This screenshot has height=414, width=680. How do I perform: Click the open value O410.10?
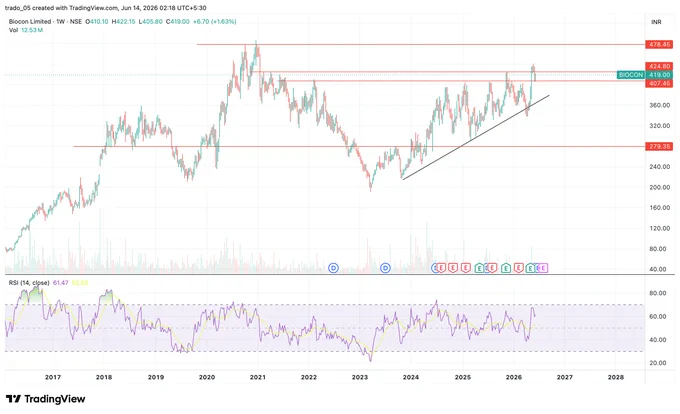[x=96, y=21]
